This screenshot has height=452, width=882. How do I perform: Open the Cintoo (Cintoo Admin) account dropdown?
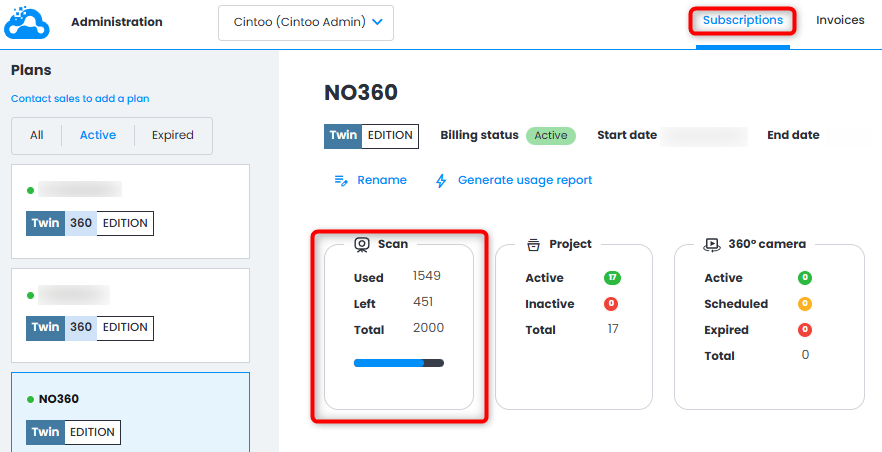pos(306,23)
